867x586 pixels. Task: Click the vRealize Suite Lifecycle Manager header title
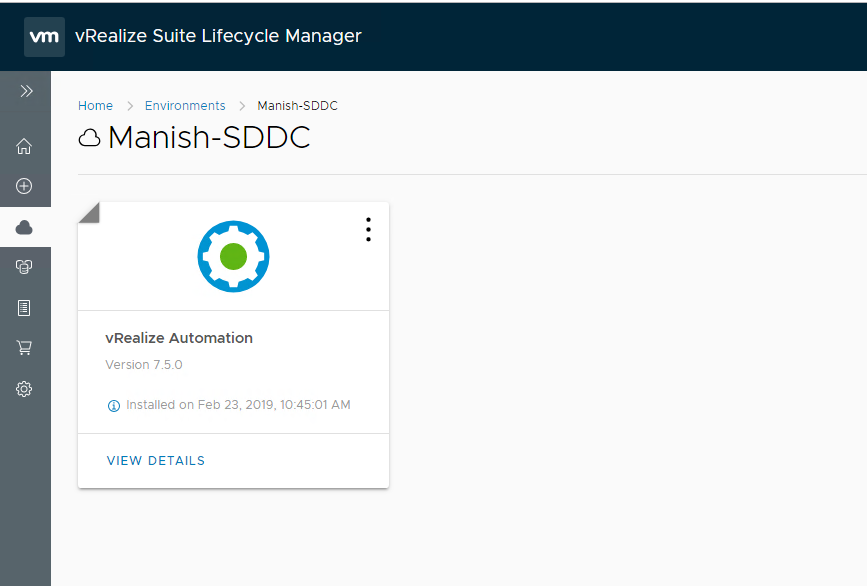click(x=218, y=36)
